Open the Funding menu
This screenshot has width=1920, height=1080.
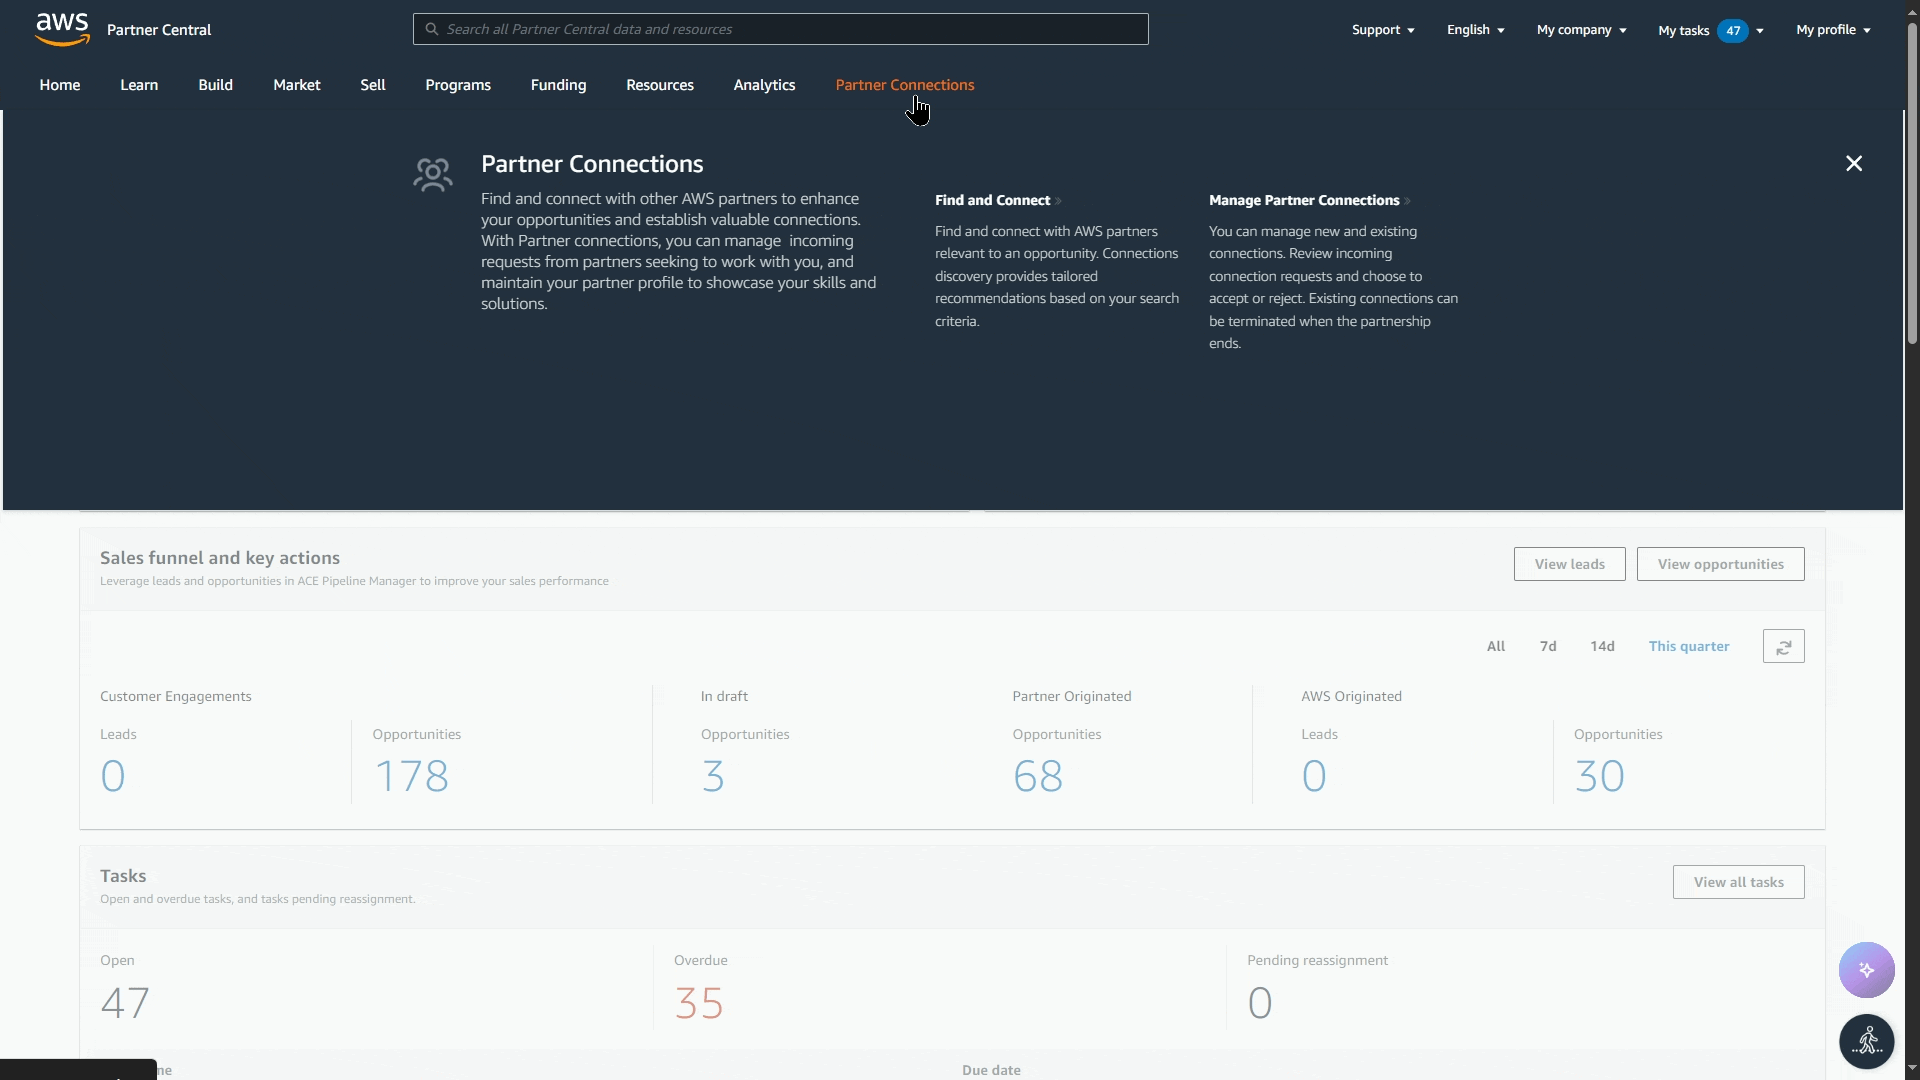coord(558,85)
